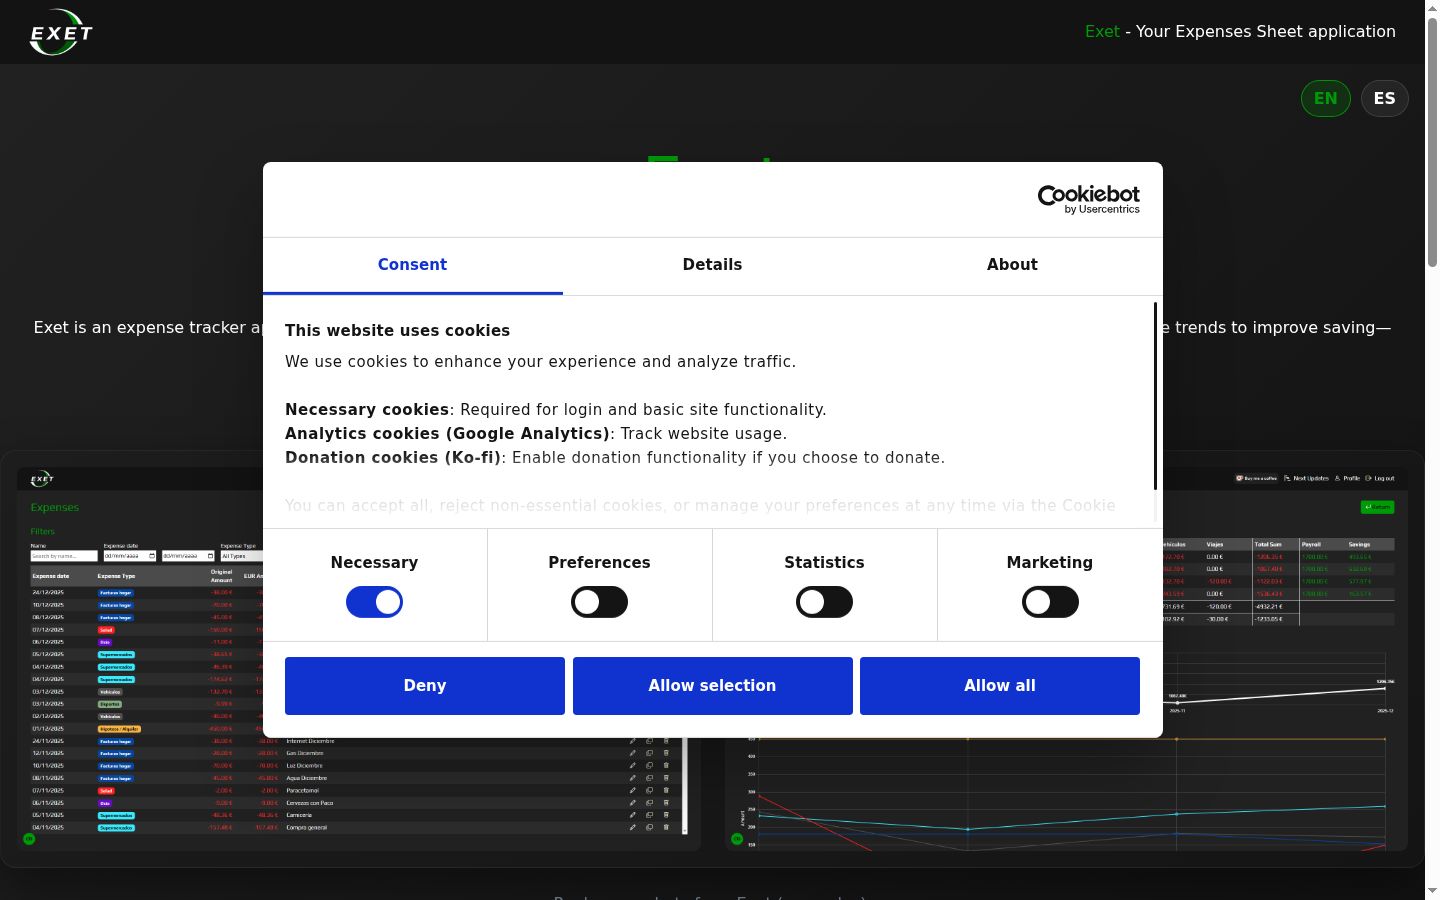This screenshot has height=900, width=1440.
Task: Enable the Marketing cookies switch
Action: (1050, 602)
